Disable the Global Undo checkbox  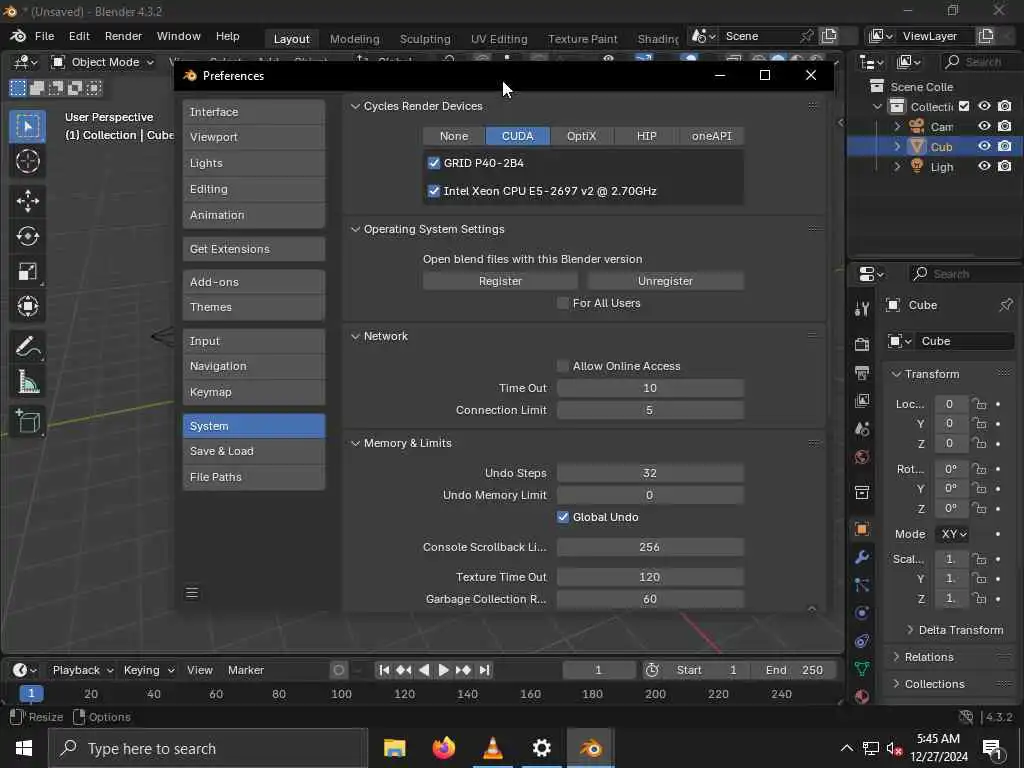tap(563, 517)
